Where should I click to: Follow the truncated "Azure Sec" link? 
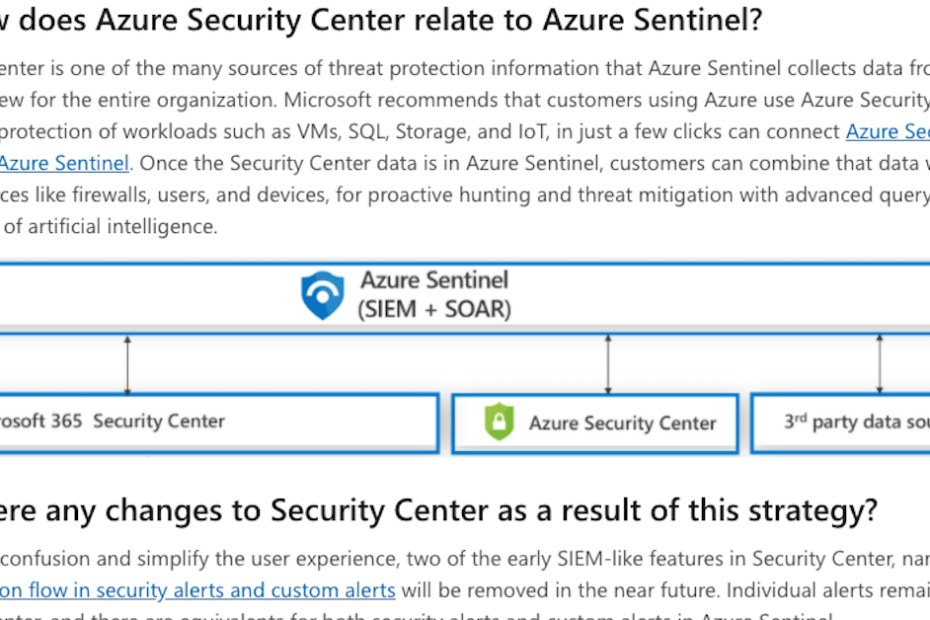point(888,131)
